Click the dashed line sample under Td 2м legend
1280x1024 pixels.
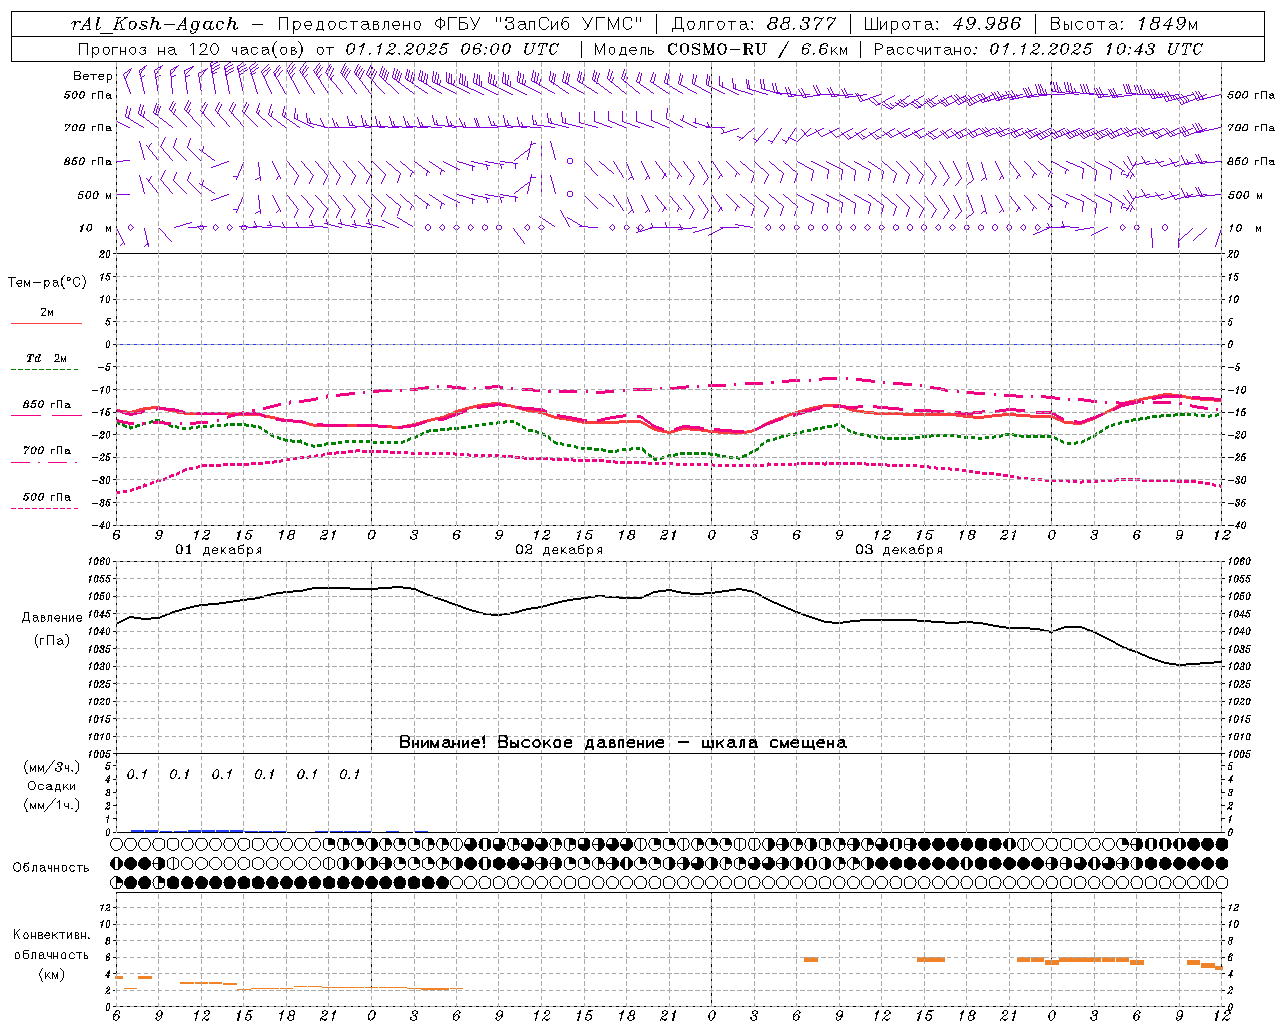pyautogui.click(x=44, y=370)
